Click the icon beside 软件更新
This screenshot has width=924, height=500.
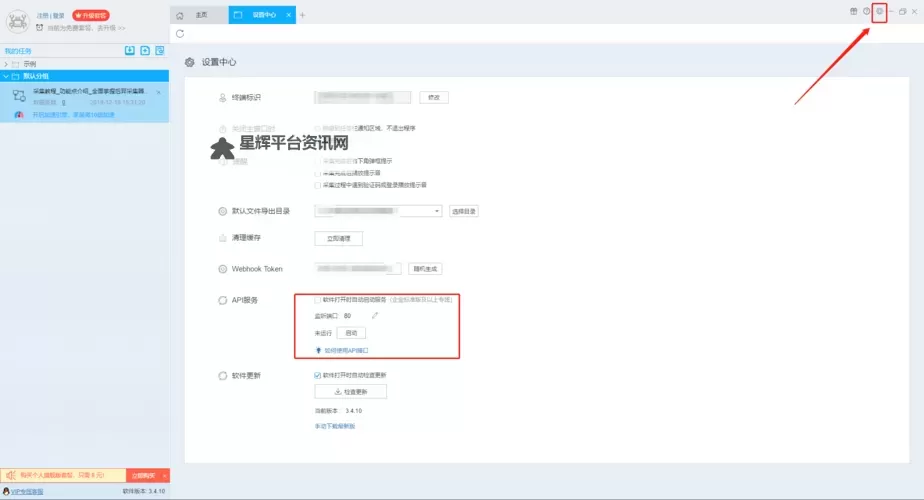pyautogui.click(x=222, y=376)
